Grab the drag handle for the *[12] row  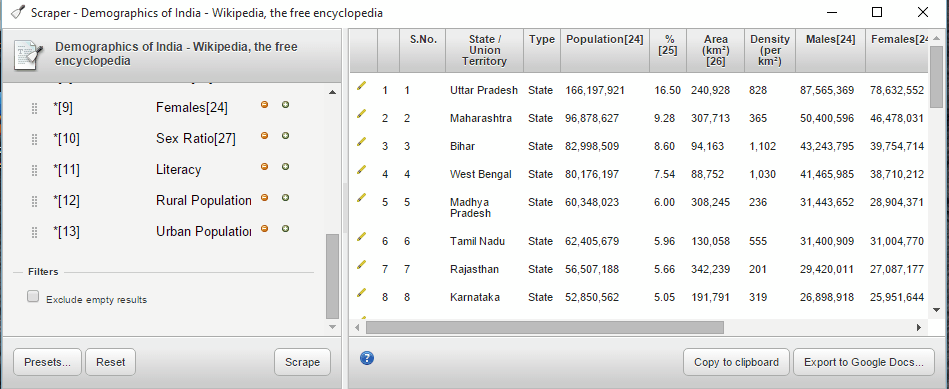[34, 201]
